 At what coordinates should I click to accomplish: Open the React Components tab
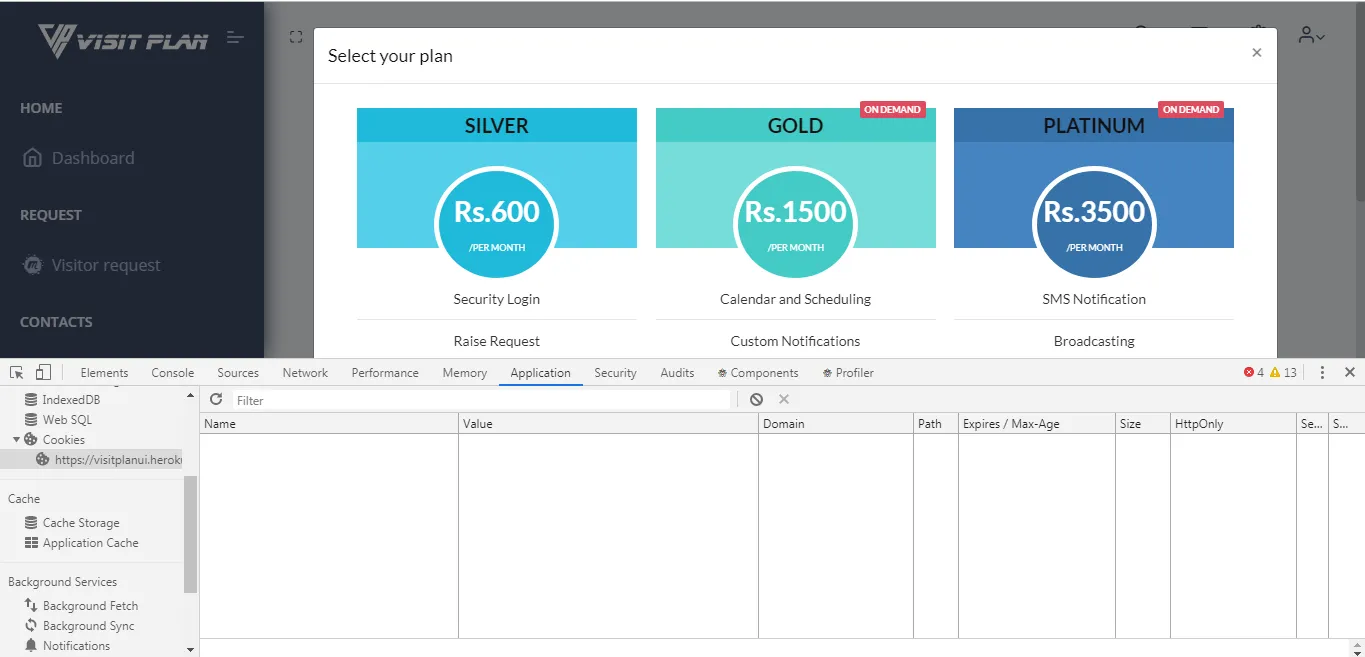[758, 373]
